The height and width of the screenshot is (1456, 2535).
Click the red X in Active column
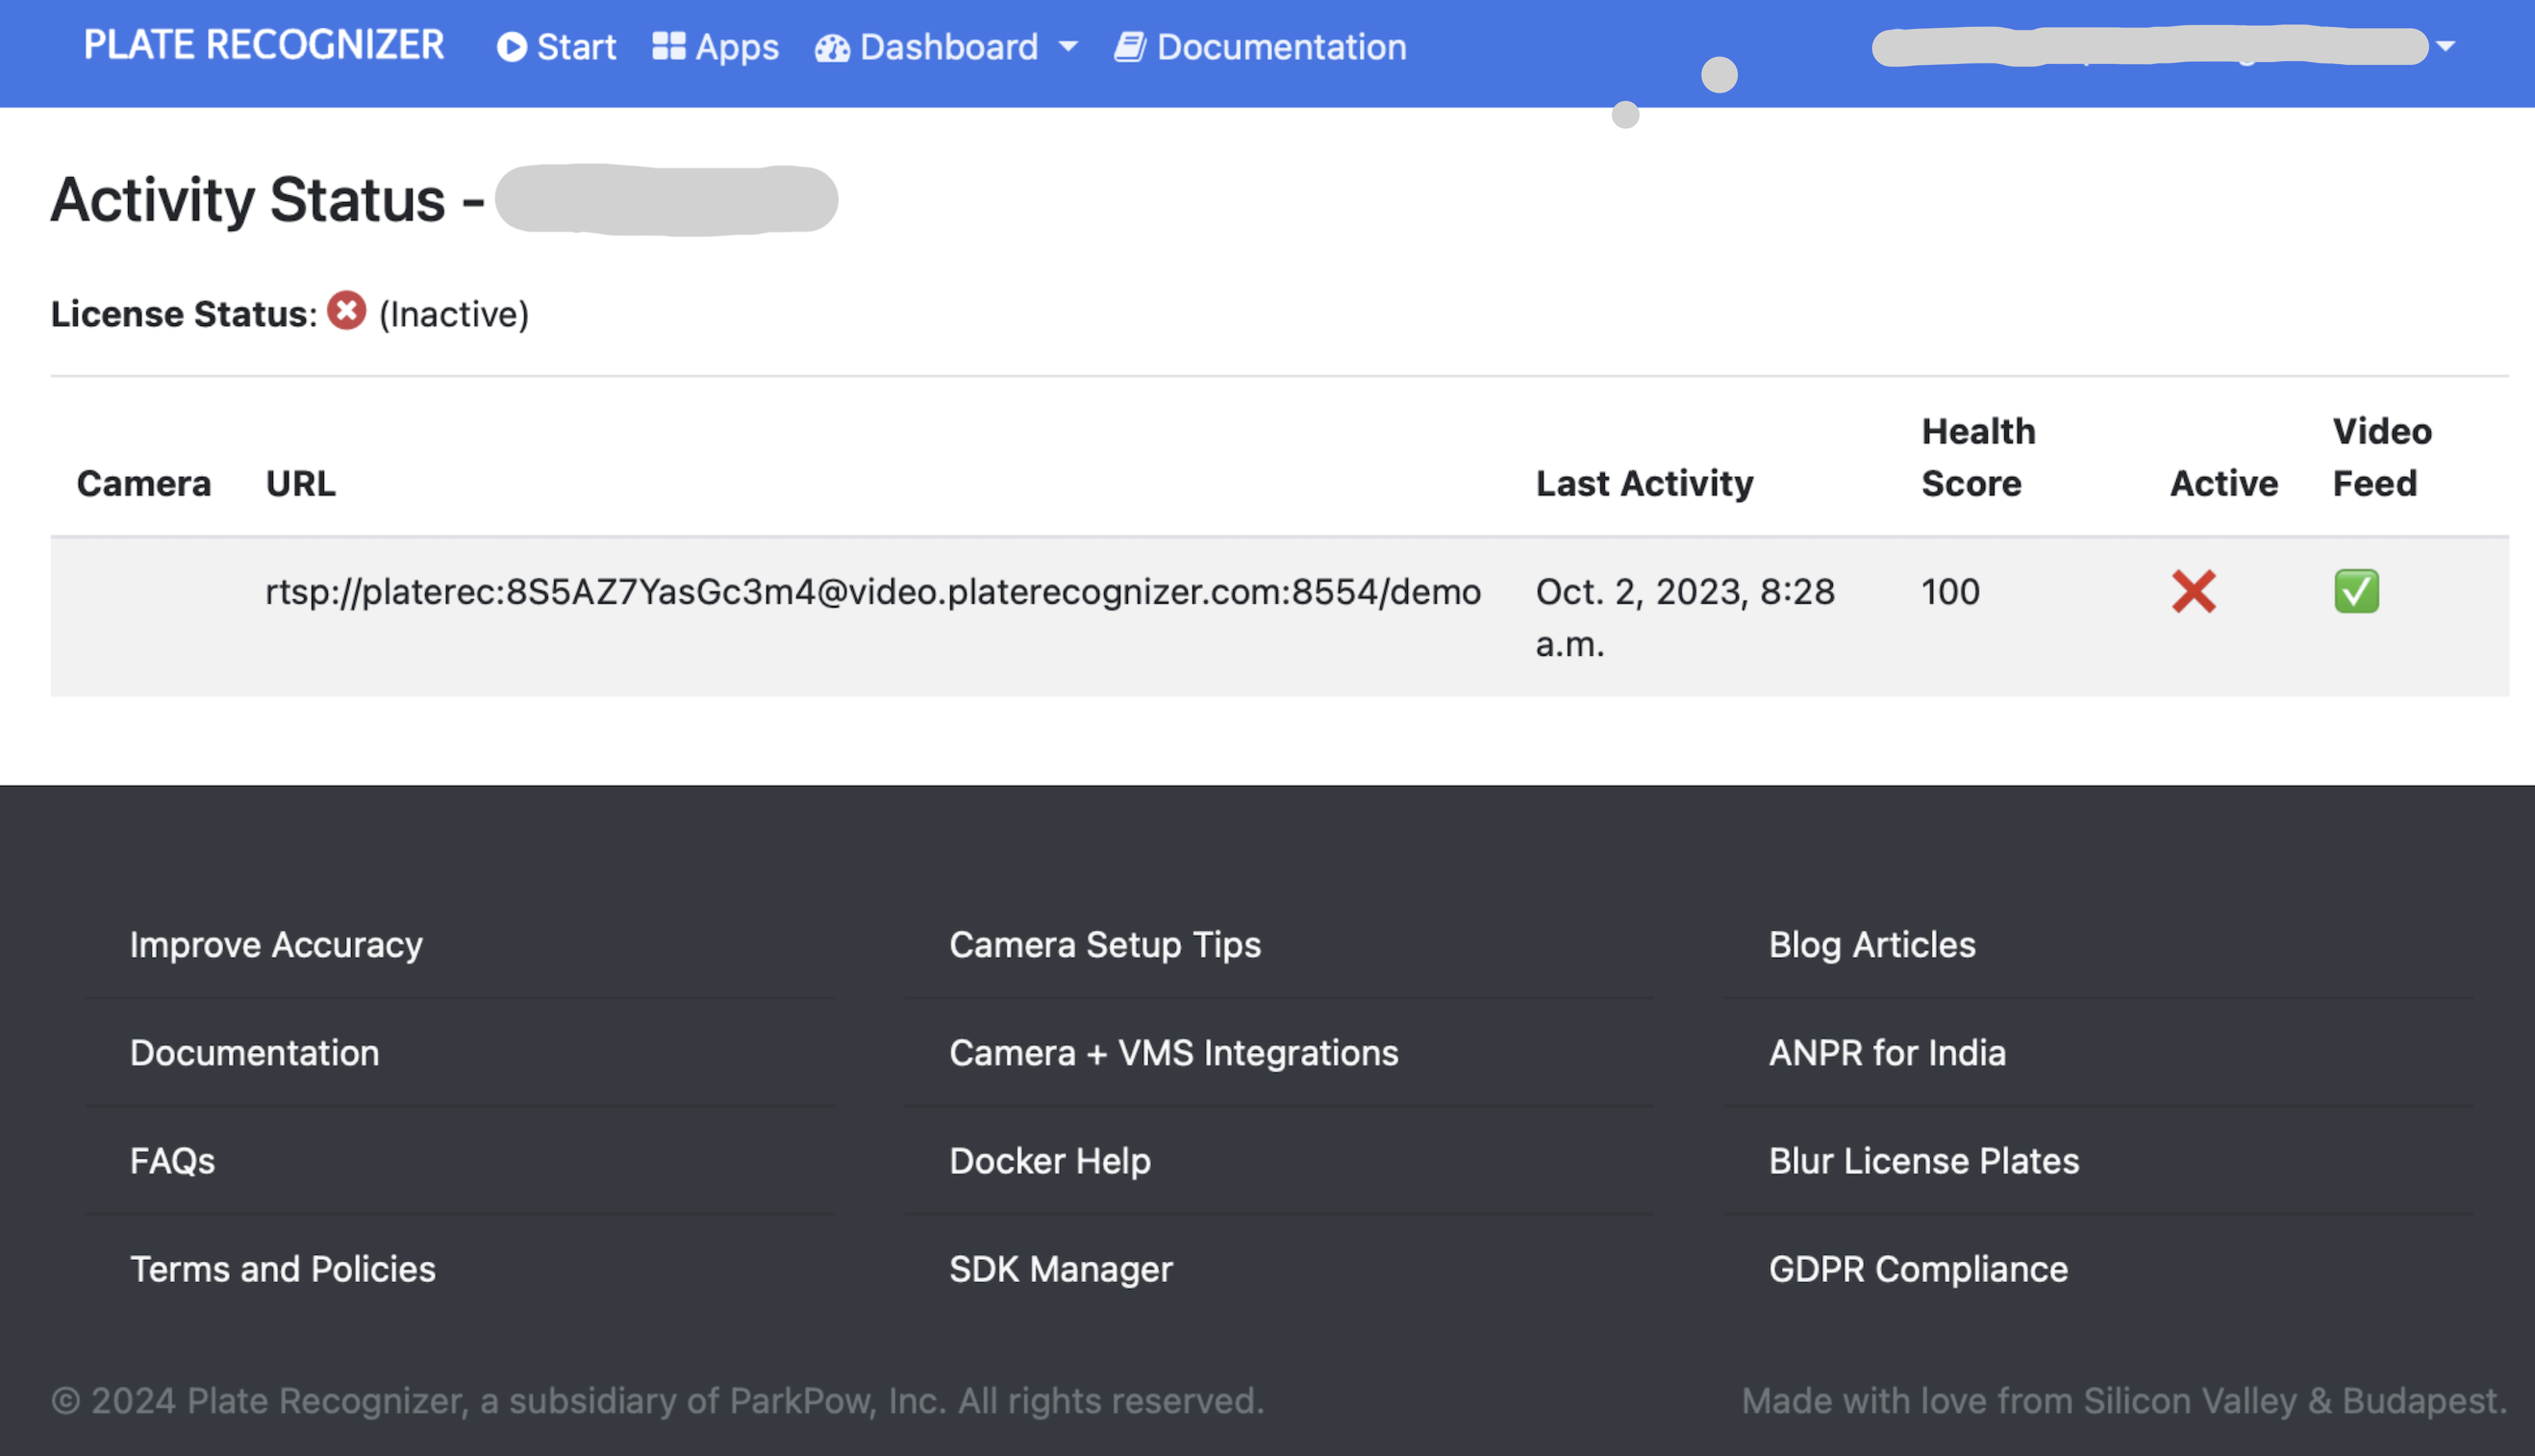2193,591
